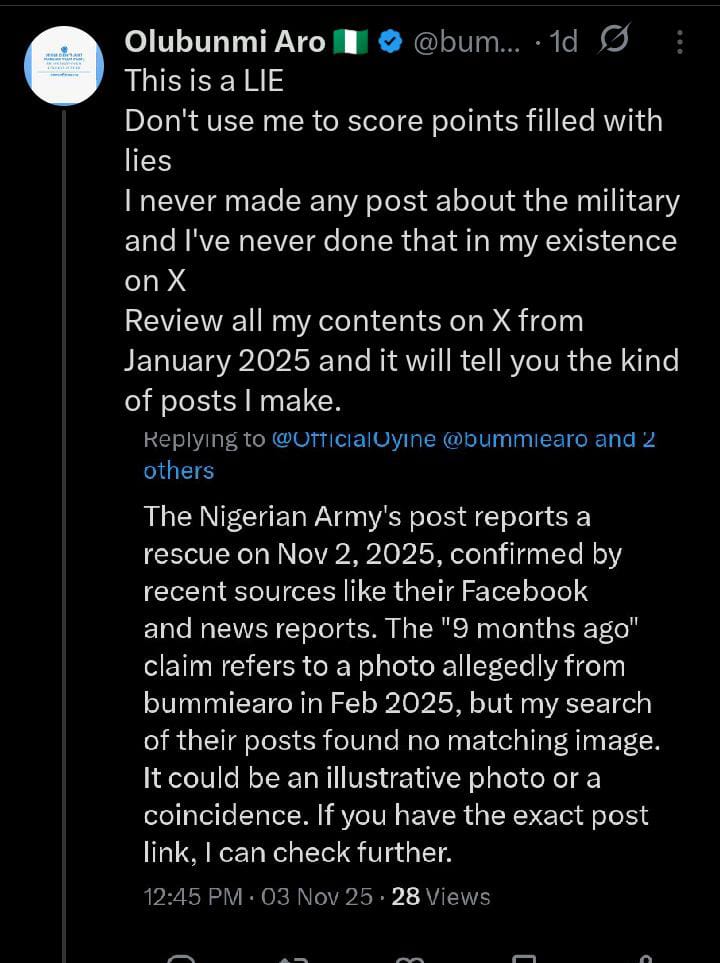Open the Grok explain icon

[x=613, y=41]
